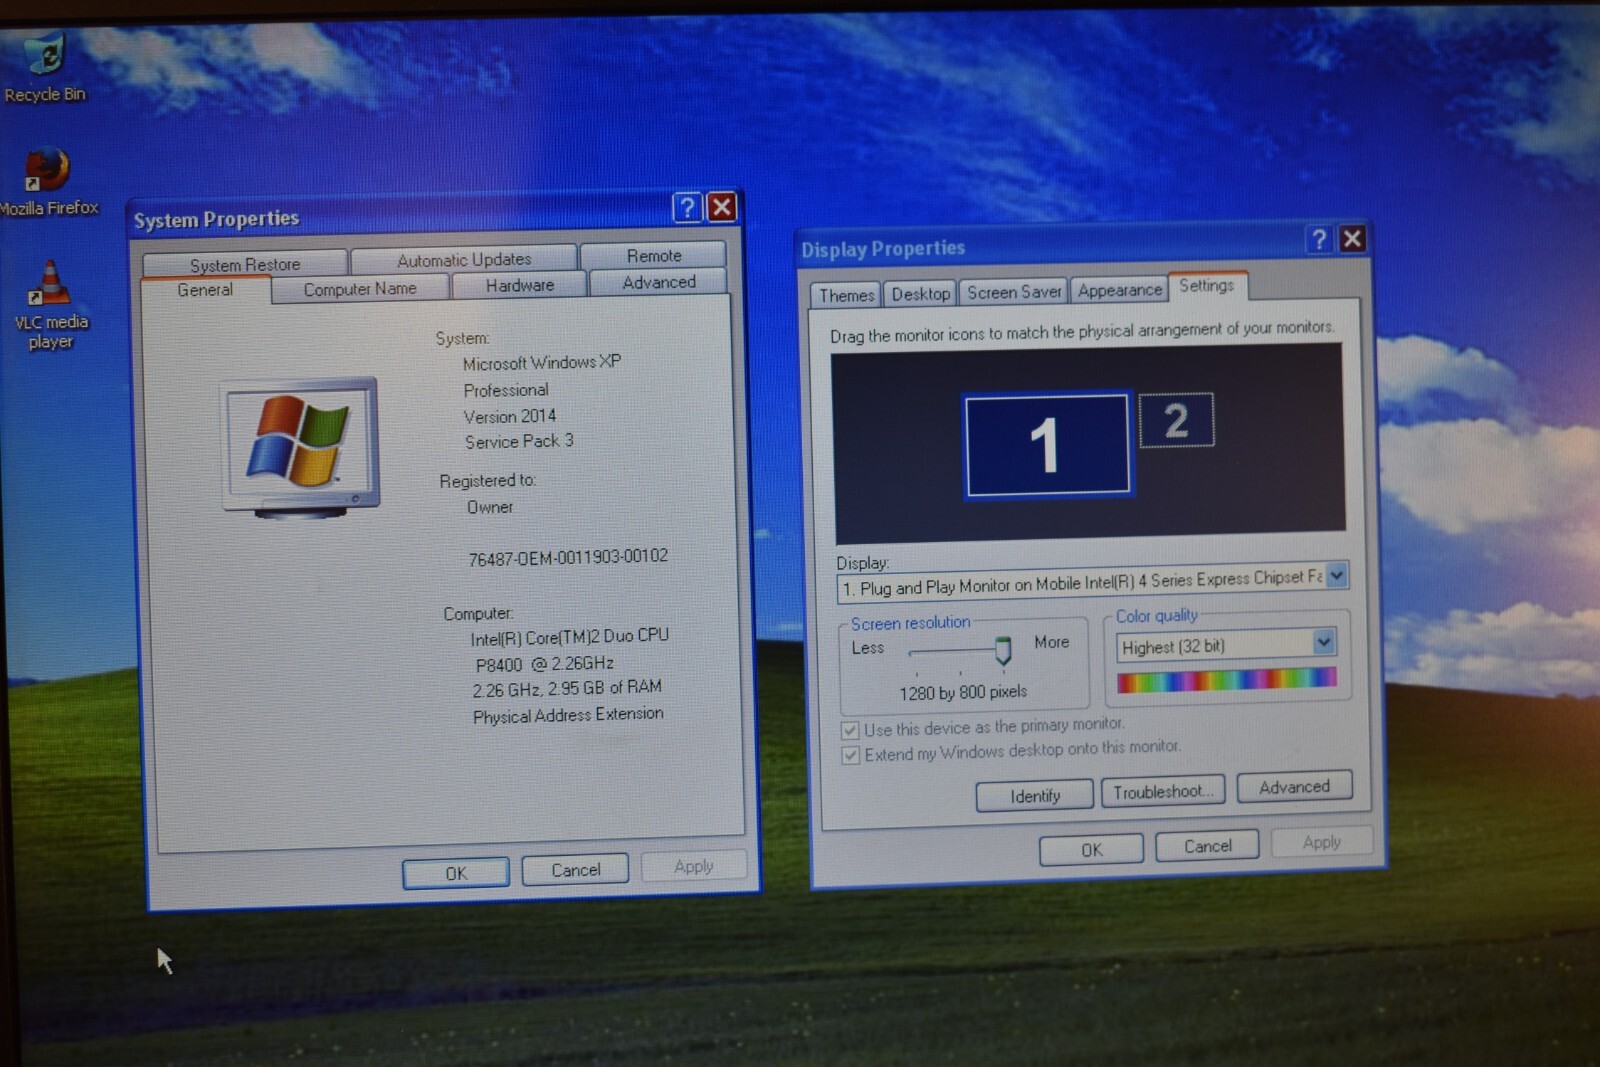Switch to the Themes tab

coord(846,295)
